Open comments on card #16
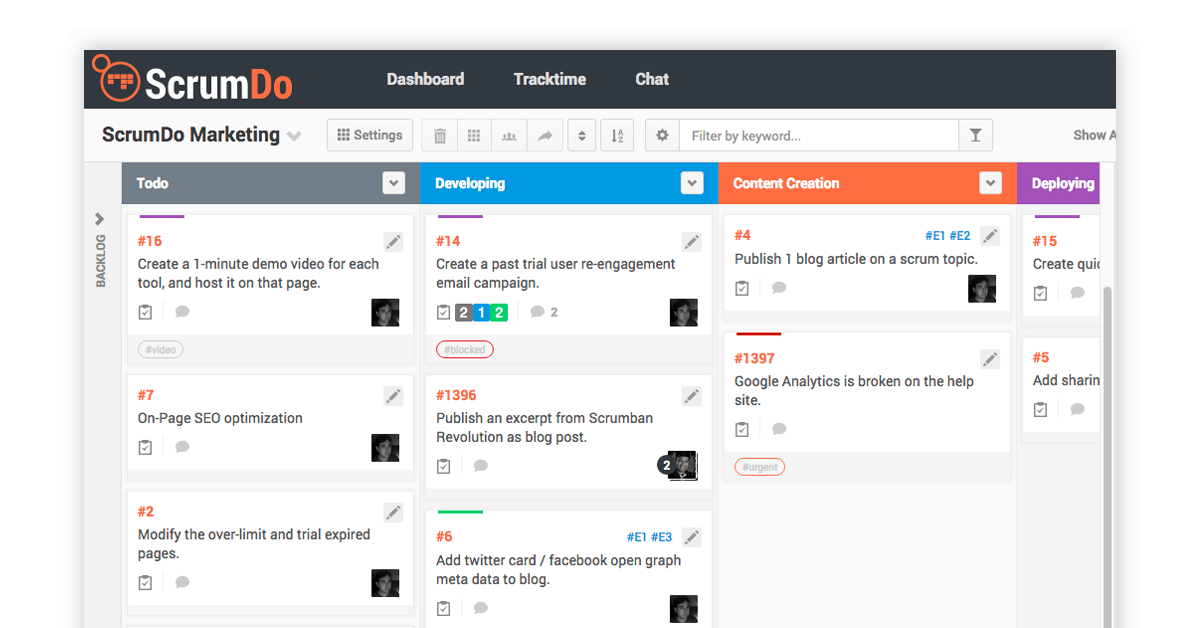This screenshot has width=1200, height=628. pos(182,312)
